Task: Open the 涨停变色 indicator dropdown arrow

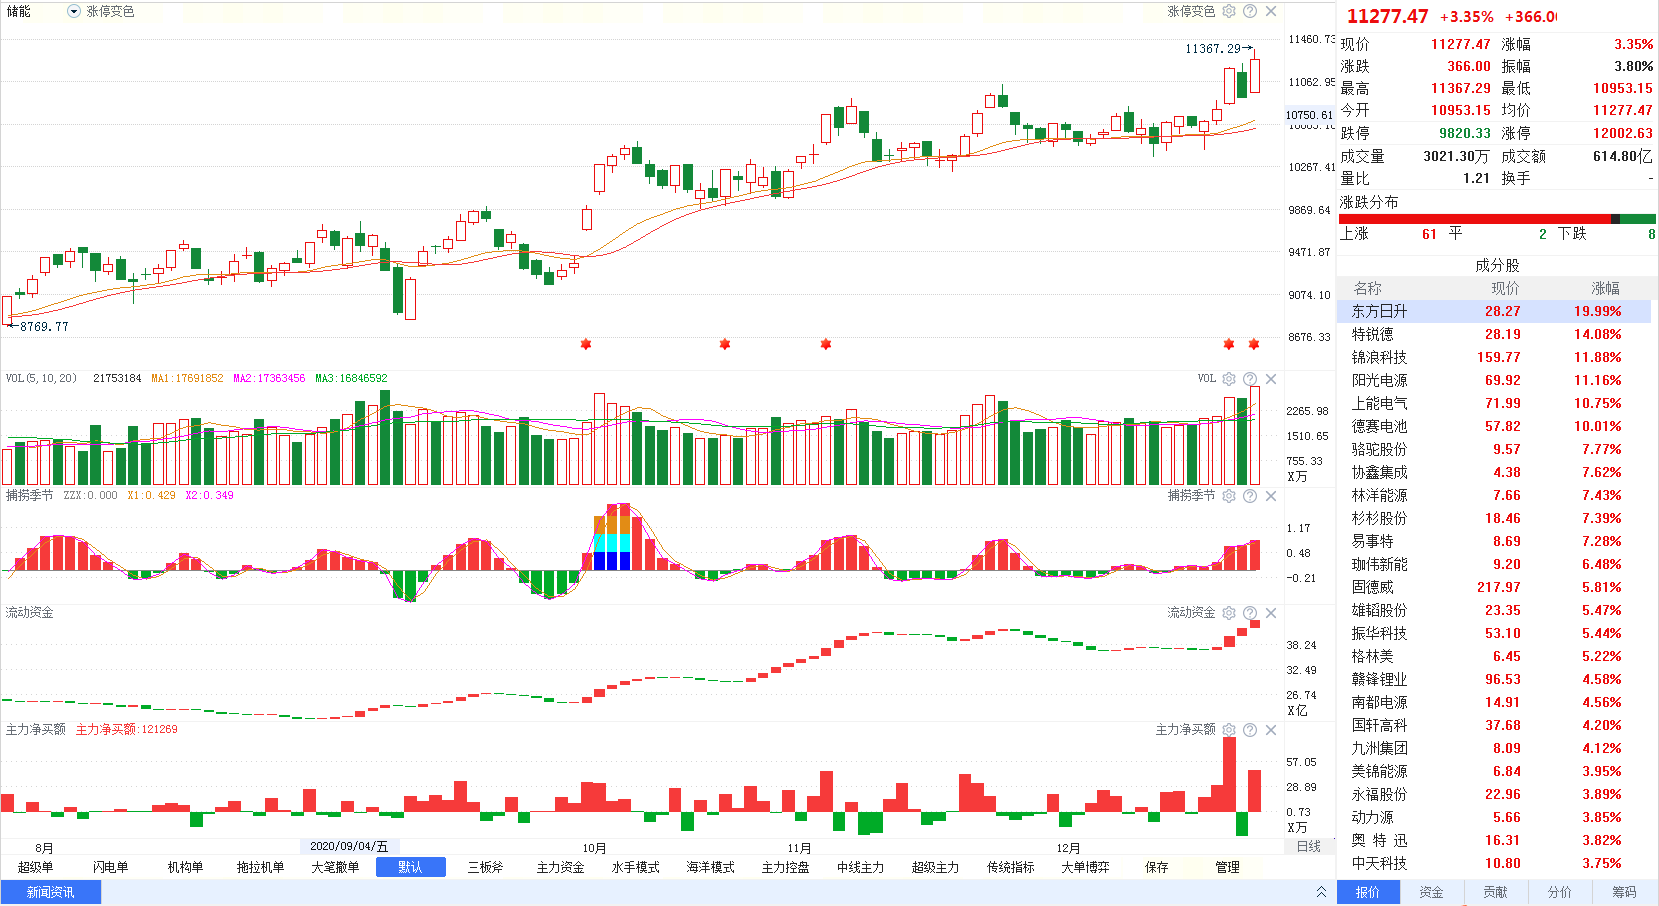Action: pos(74,11)
